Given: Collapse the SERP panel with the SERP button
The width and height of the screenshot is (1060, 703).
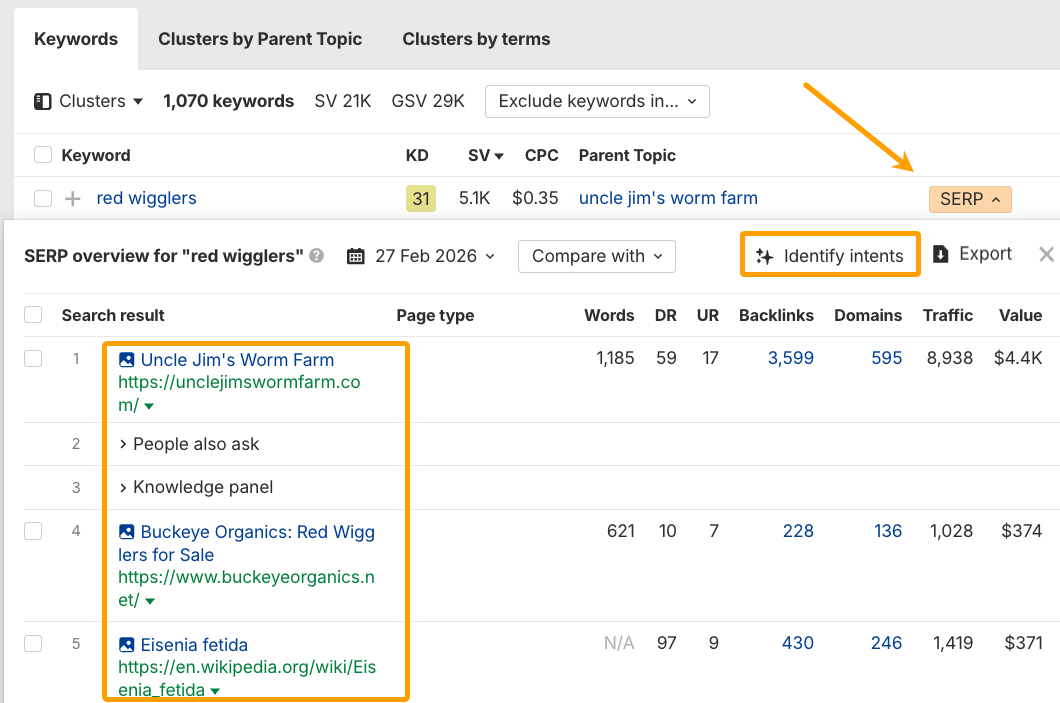Looking at the screenshot, I should (969, 199).
